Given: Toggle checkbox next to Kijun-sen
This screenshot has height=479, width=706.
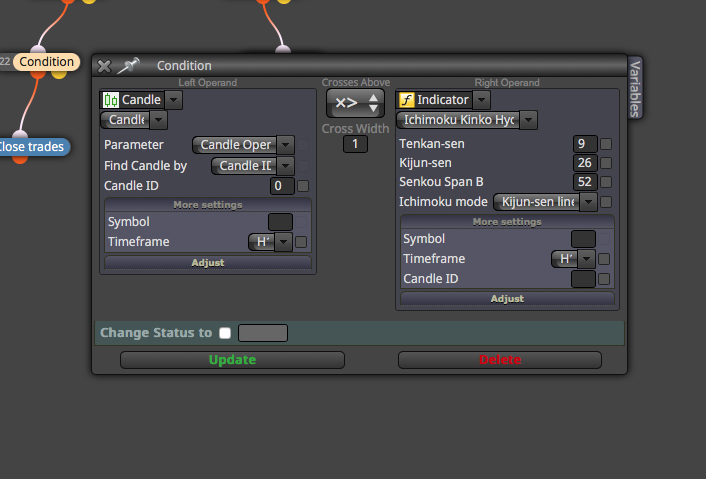Looking at the screenshot, I should [606, 163].
